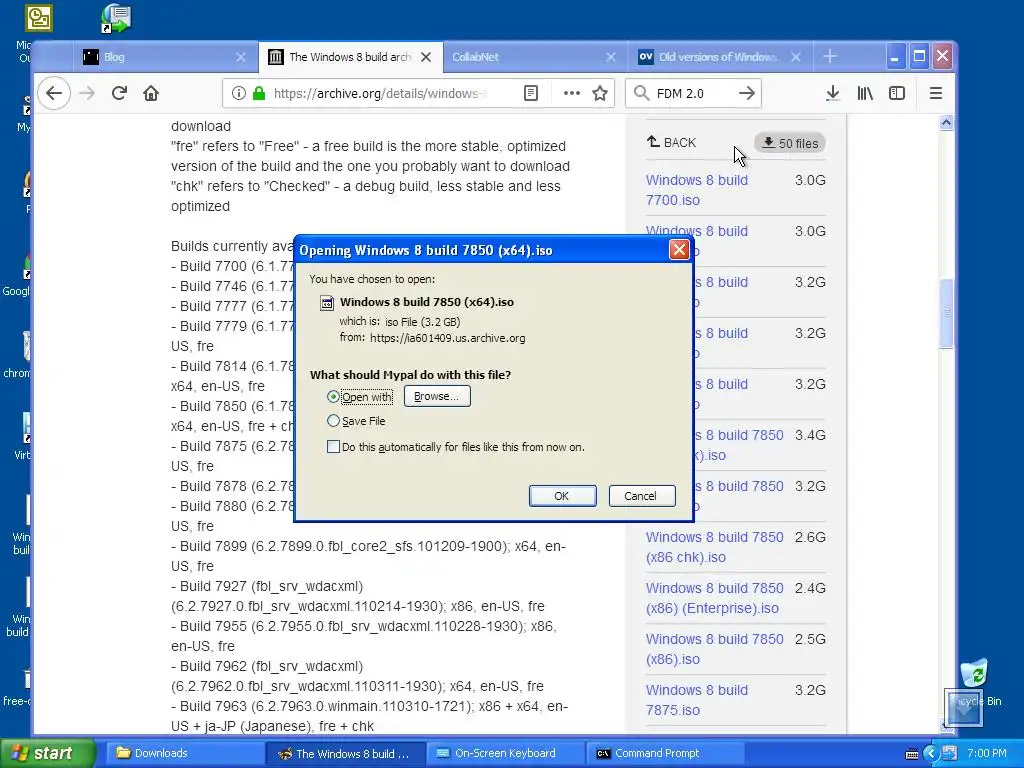Open Windows 8 build 7875.iso link
1024x768 pixels.
point(697,700)
